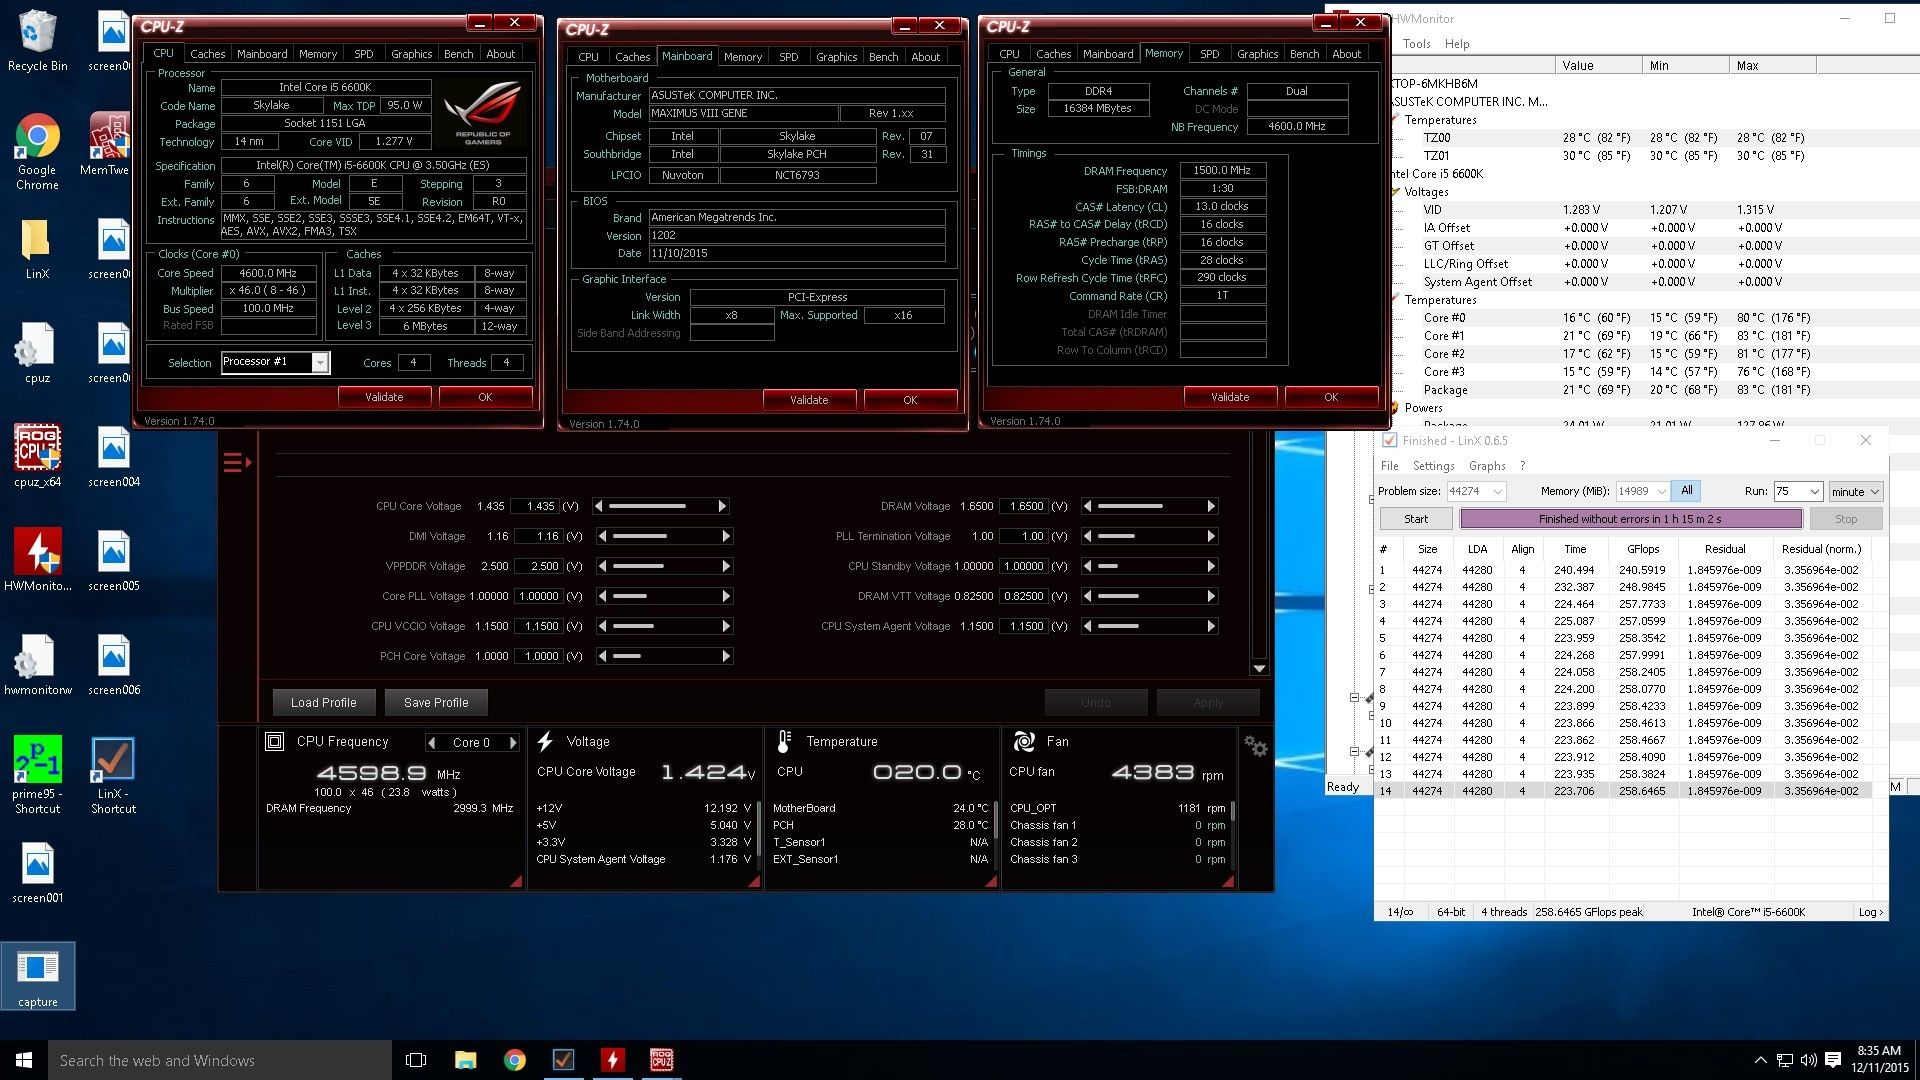Open the screen004 image file icon
This screenshot has width=1920, height=1080.
click(x=113, y=456)
